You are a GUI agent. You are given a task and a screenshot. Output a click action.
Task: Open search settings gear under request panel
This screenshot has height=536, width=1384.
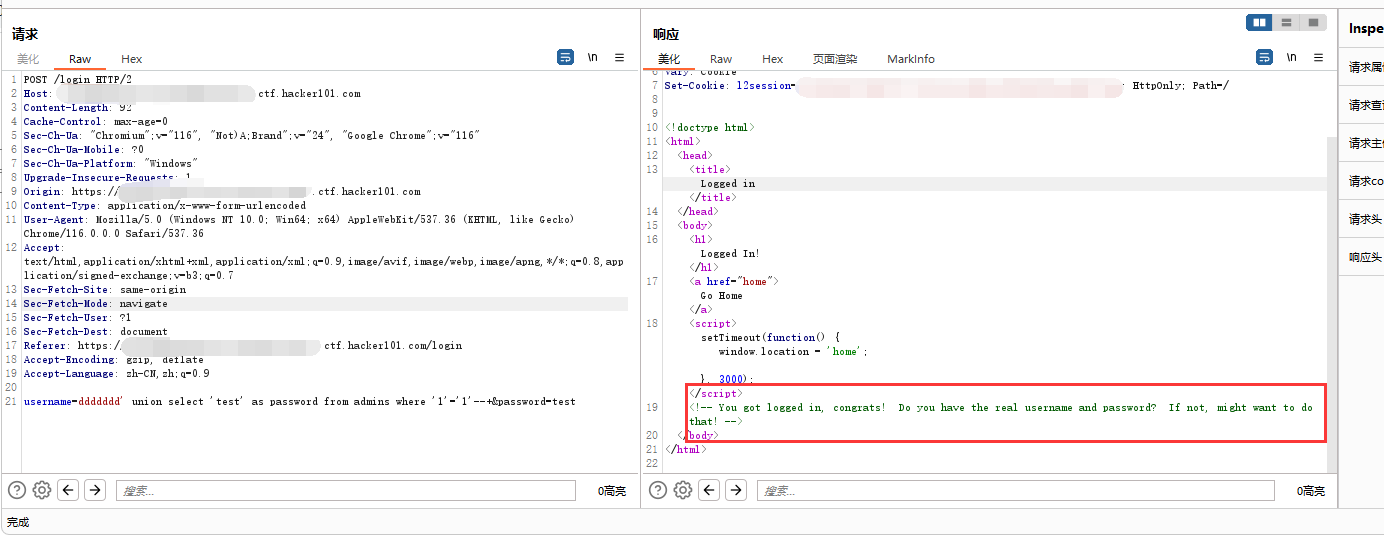click(x=42, y=490)
